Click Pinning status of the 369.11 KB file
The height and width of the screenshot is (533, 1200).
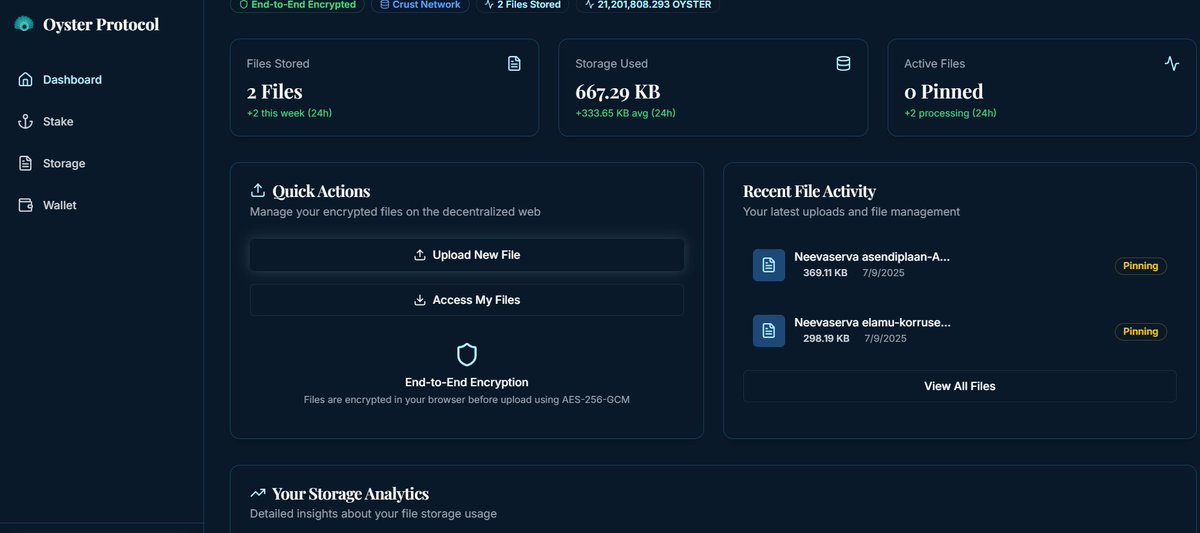(1141, 266)
